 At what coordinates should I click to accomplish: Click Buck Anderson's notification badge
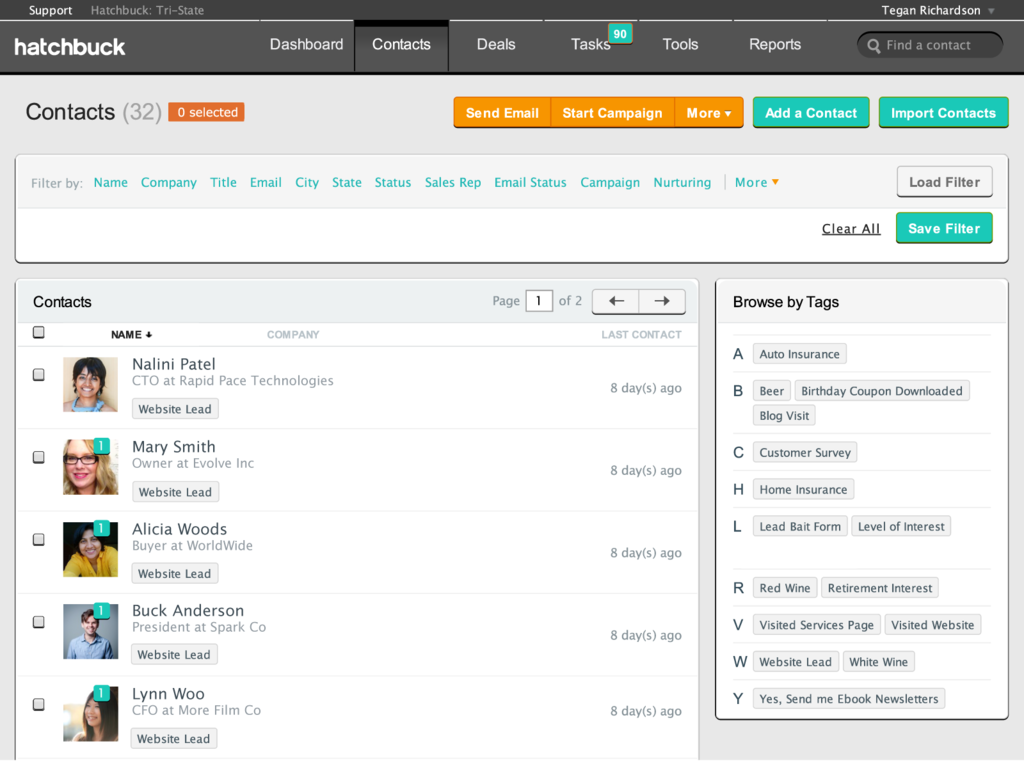pyautogui.click(x=101, y=611)
